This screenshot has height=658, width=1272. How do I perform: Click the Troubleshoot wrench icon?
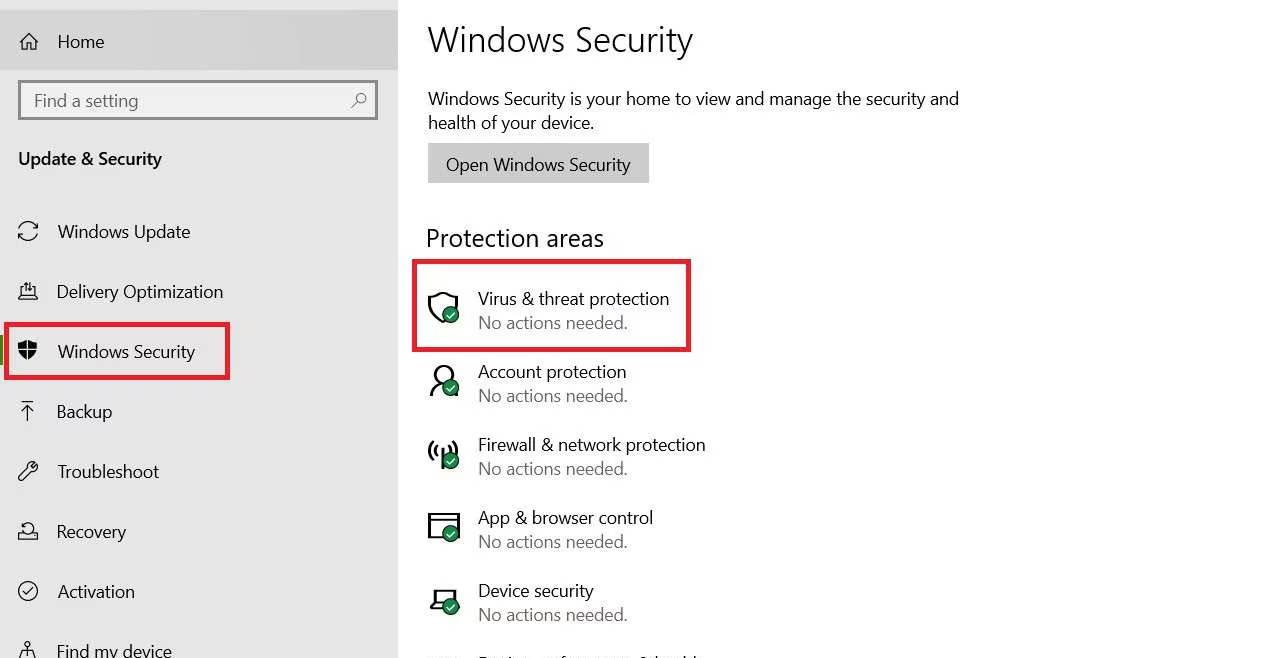coord(28,471)
